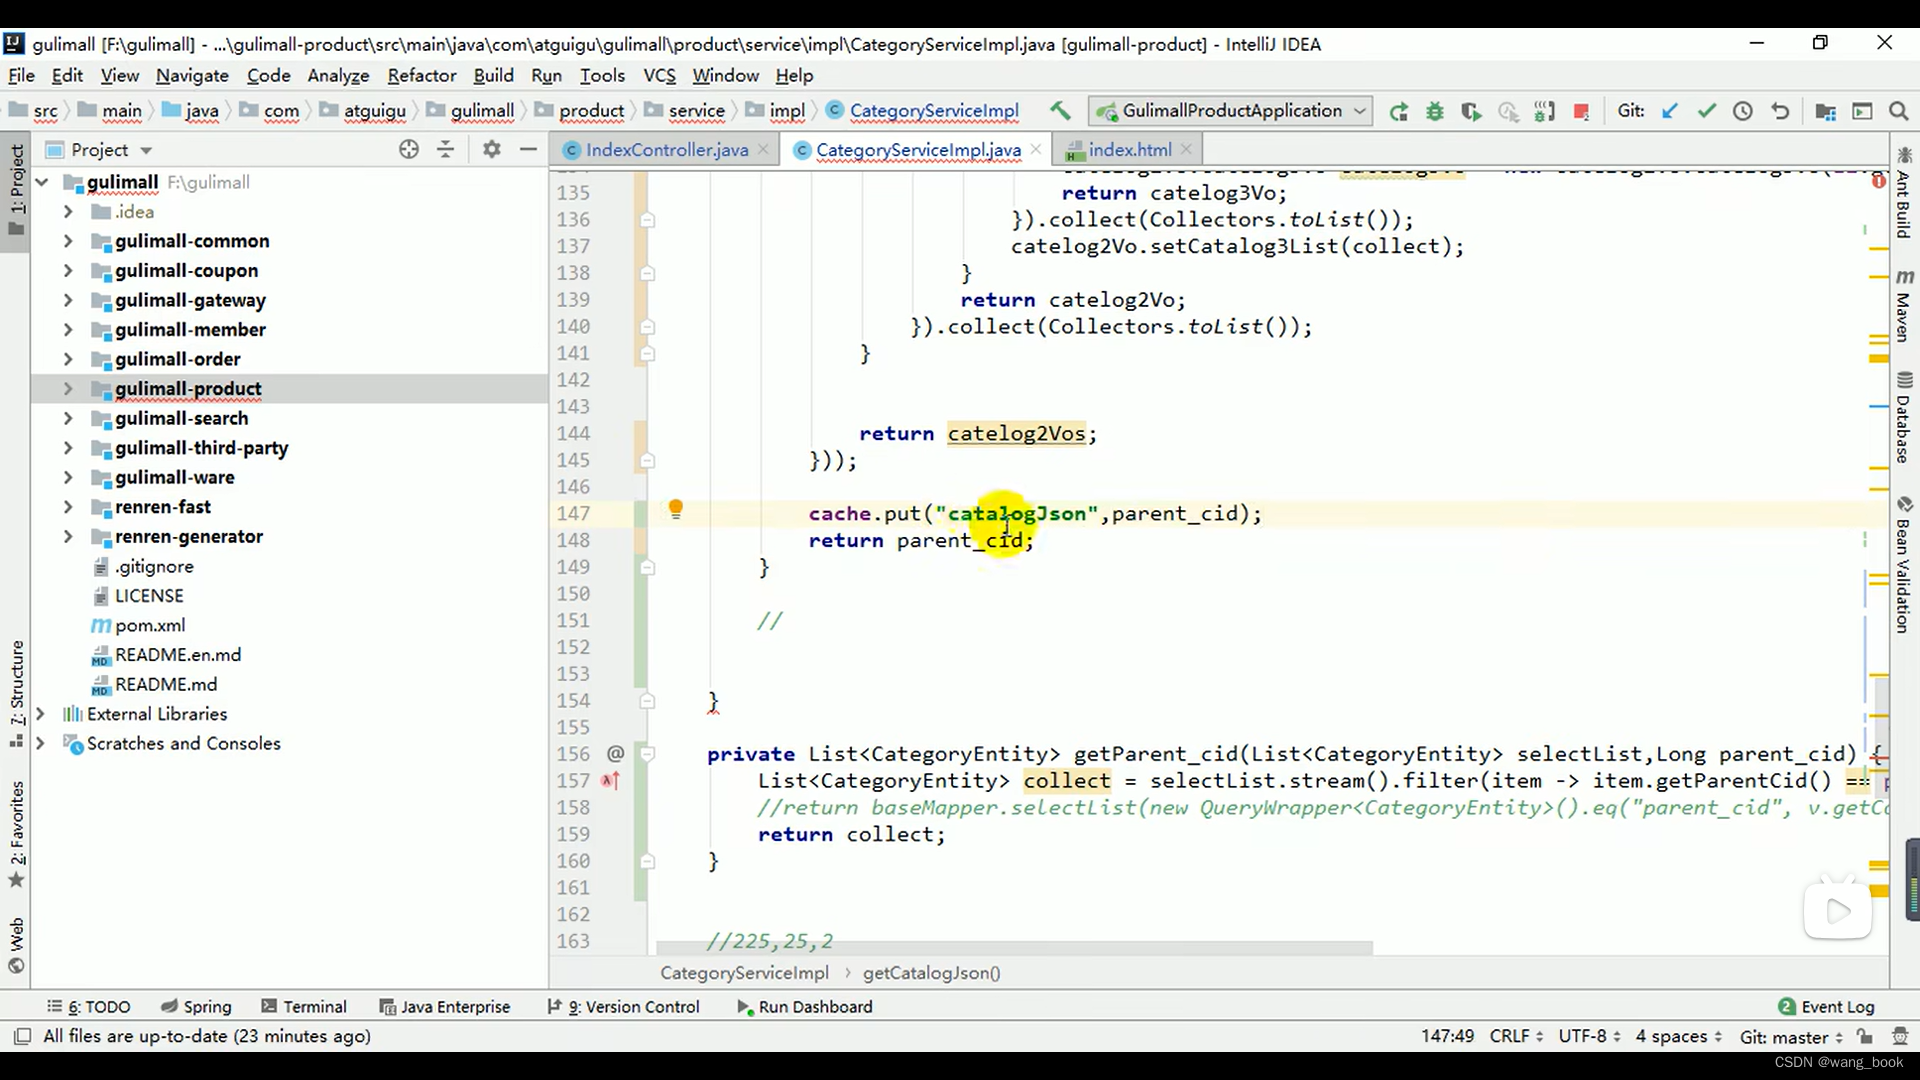This screenshot has width=1920, height=1080.
Task: Toggle code fold marker at line 149
Action: click(647, 567)
